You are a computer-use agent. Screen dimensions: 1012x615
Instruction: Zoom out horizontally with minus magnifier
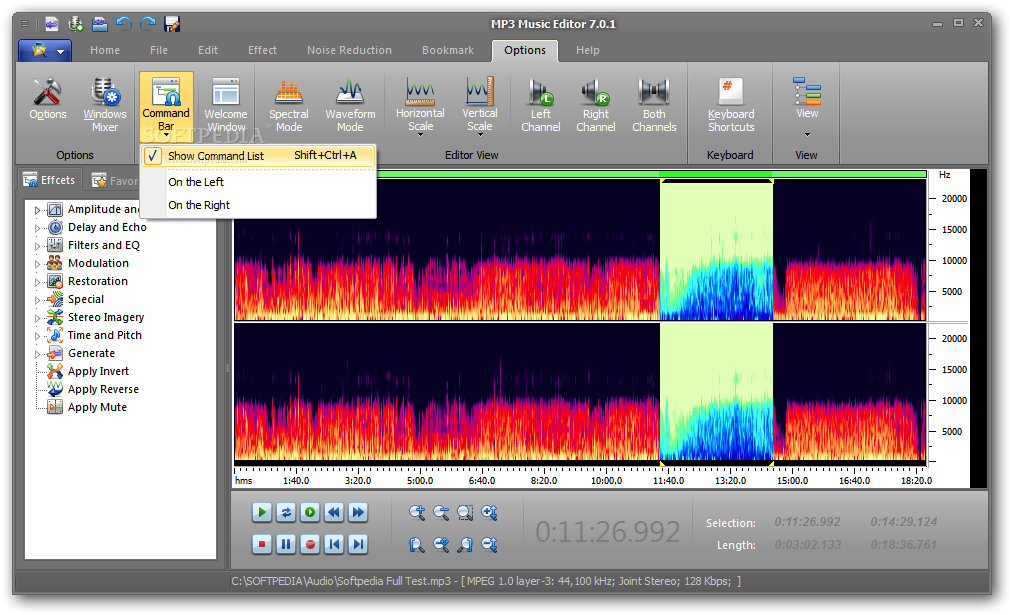coord(441,512)
